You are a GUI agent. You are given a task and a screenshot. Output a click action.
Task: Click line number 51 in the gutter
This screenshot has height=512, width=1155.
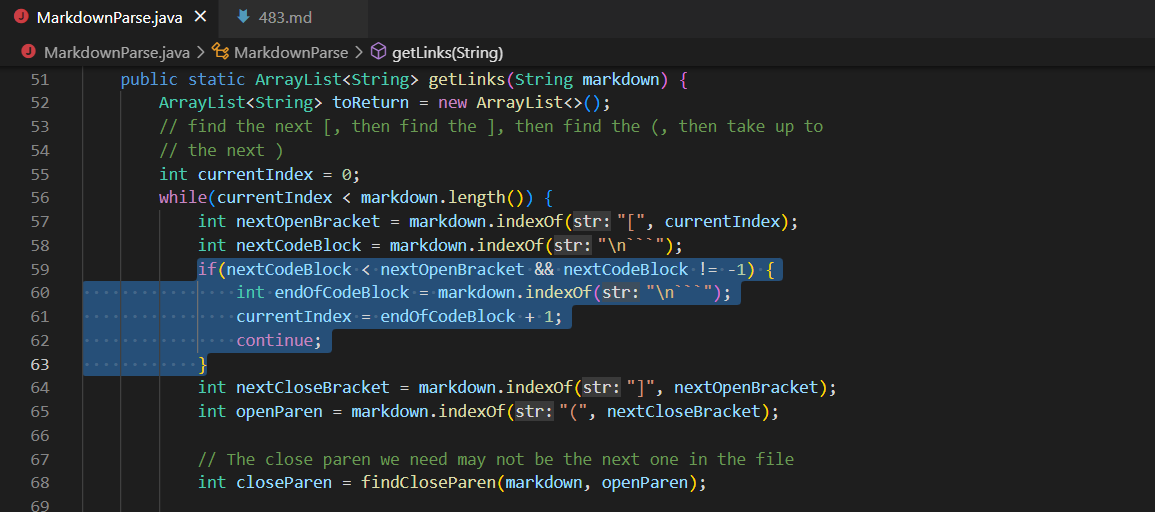40,79
